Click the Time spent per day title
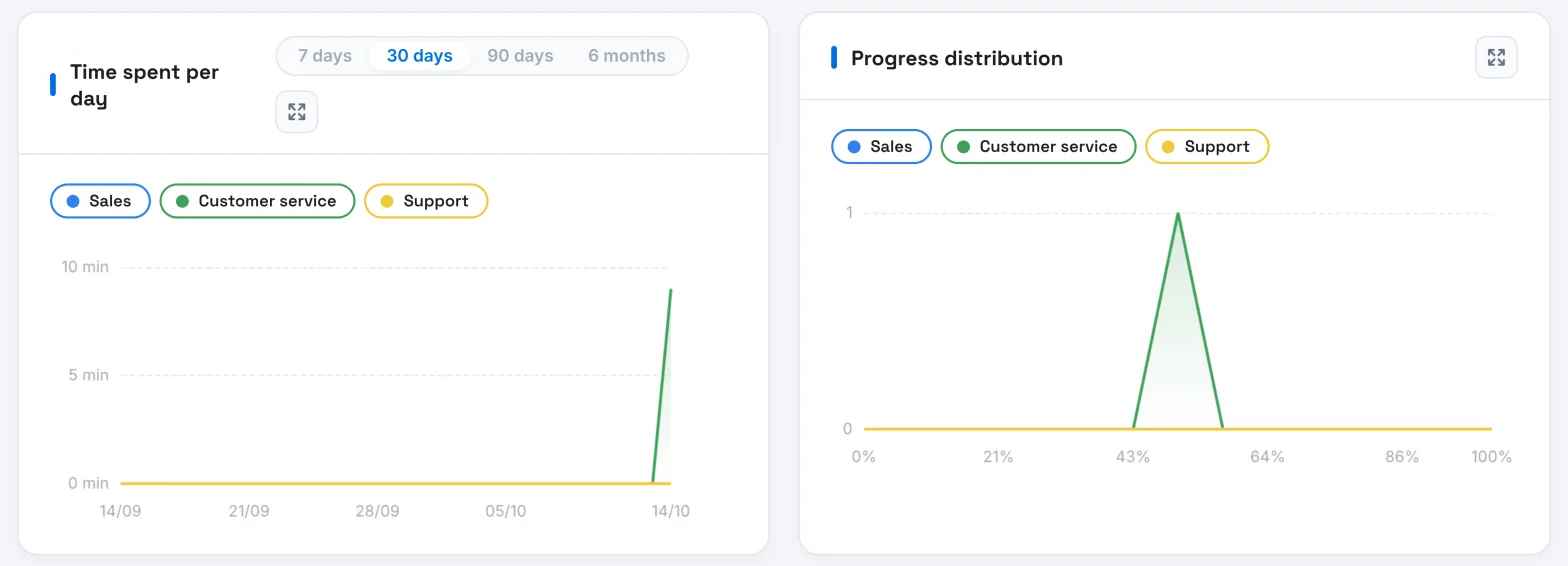 pyautogui.click(x=144, y=85)
